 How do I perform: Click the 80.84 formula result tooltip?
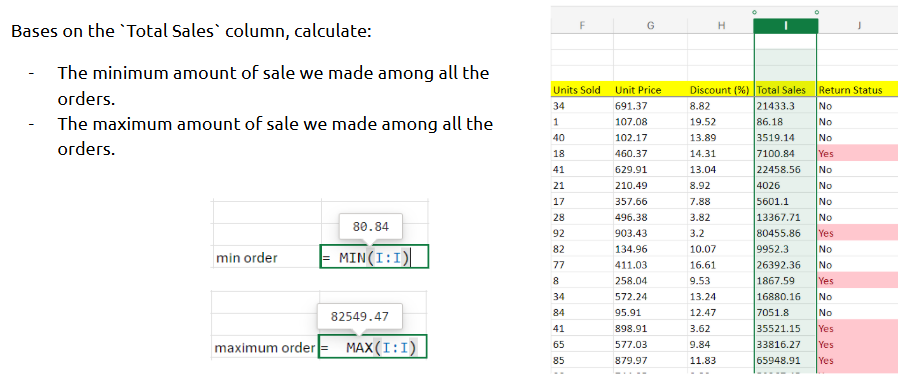(371, 226)
